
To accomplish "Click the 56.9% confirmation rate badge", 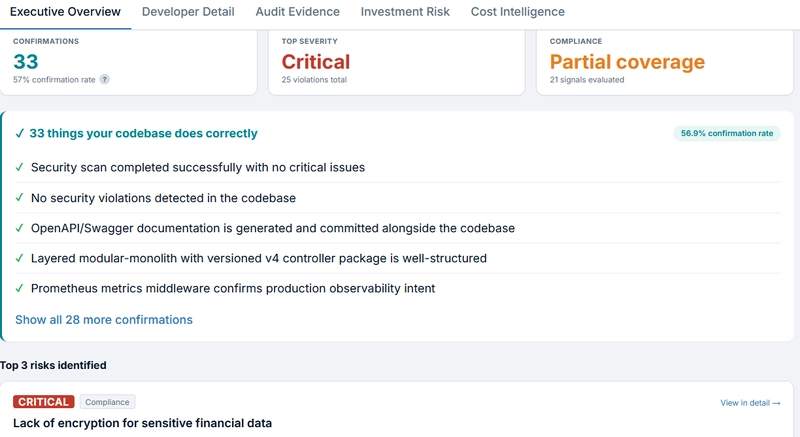I will (x=727, y=134).
